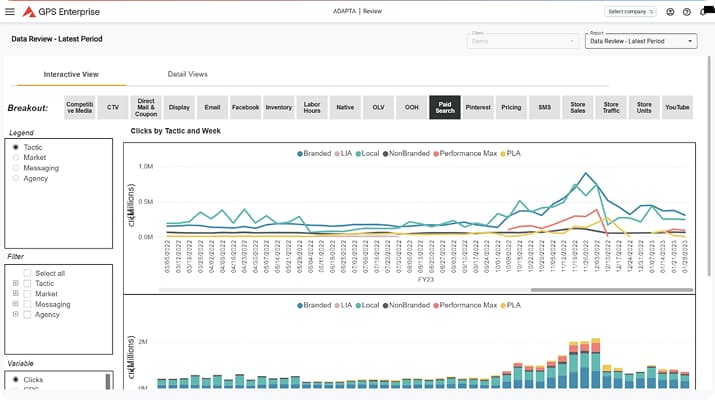Image resolution: width=715 pixels, height=400 pixels.
Task: Switch to the Interactive View tab
Action: [70, 74]
